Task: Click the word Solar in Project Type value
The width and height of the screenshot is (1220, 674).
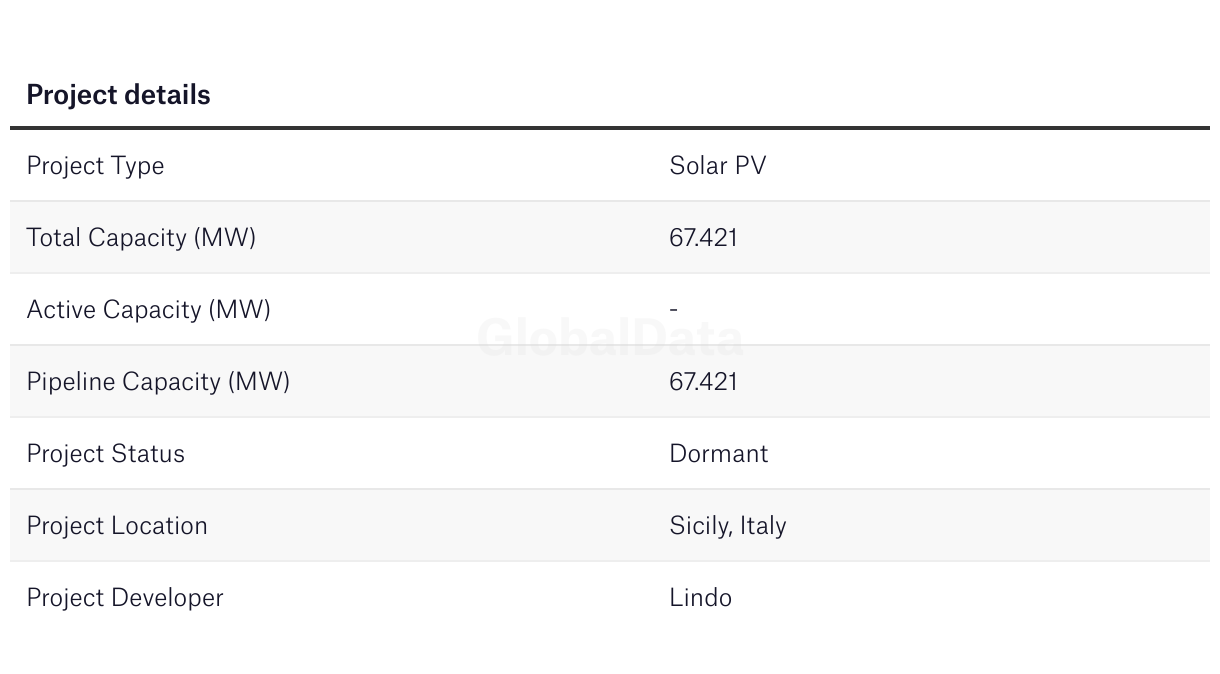Action: [x=698, y=166]
